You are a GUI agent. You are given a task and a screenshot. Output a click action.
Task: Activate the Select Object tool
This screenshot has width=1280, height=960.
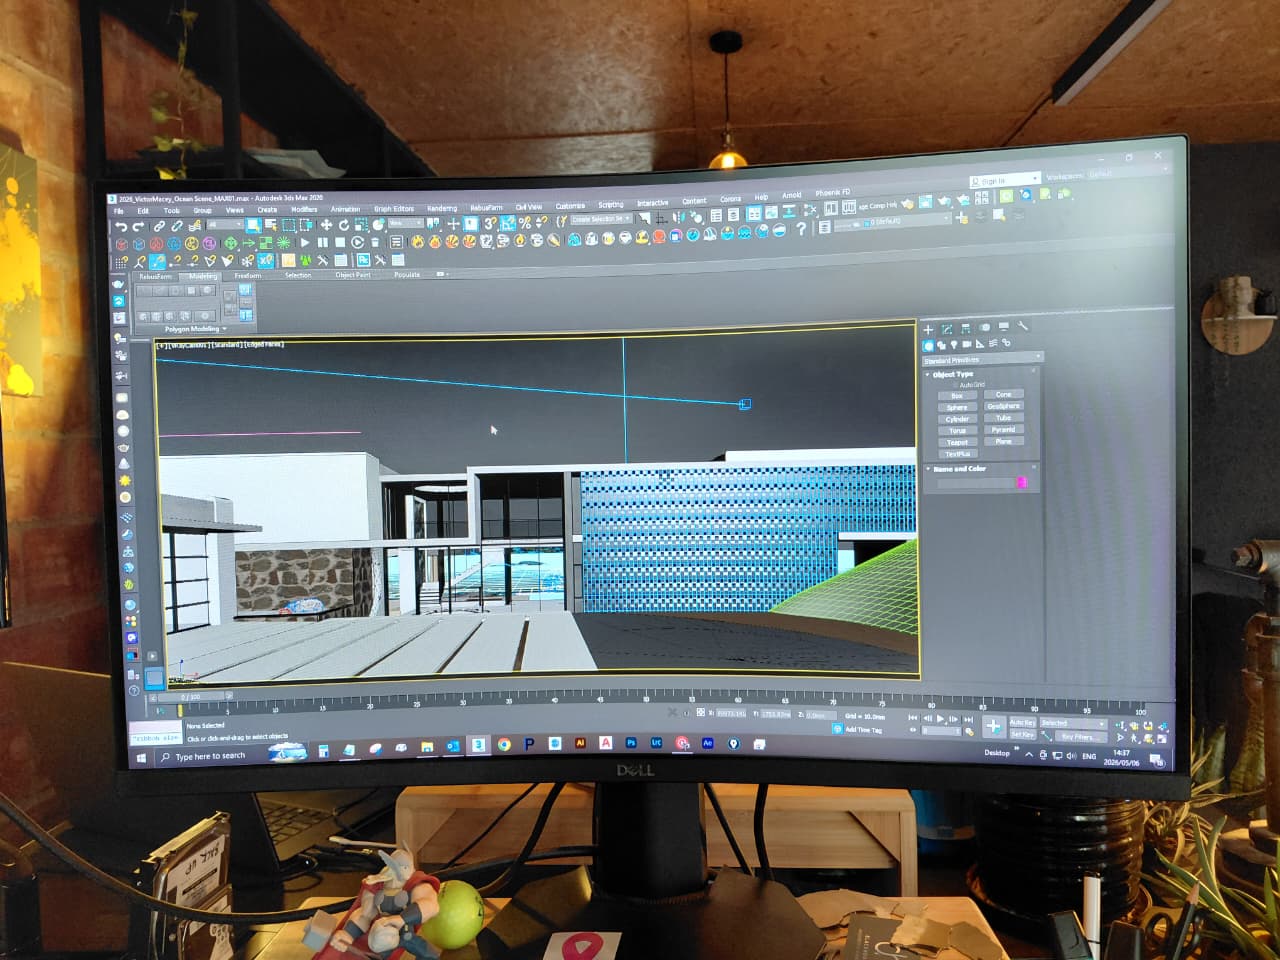click(253, 226)
